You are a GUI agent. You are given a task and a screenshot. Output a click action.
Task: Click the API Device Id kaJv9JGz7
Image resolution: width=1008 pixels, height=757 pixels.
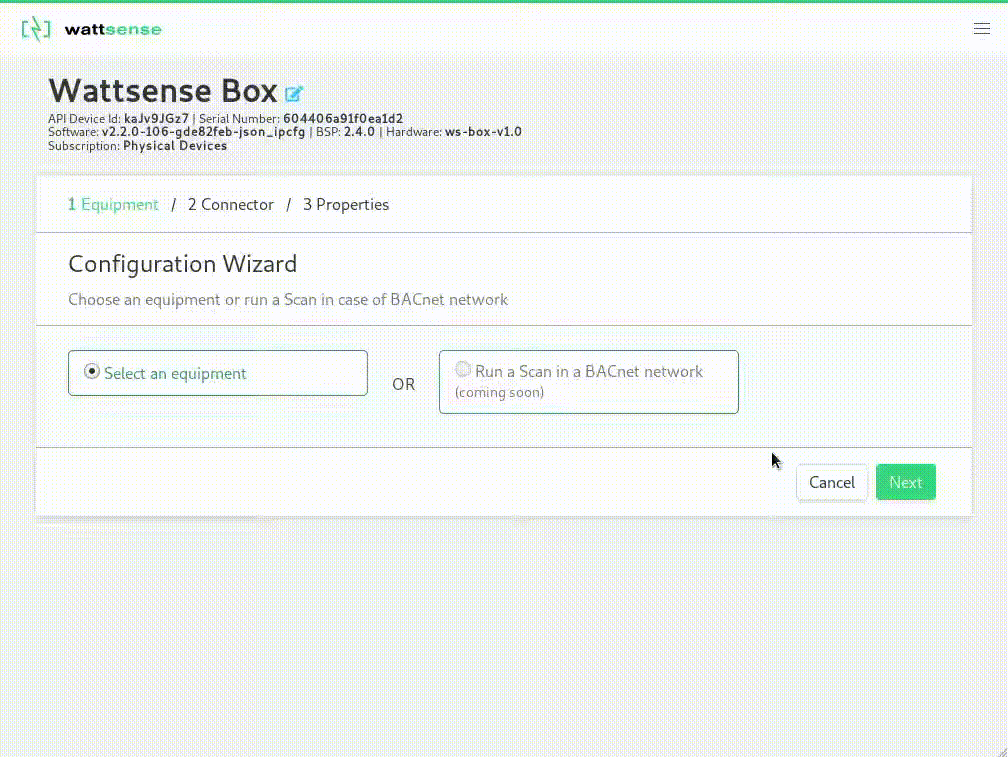(156, 118)
